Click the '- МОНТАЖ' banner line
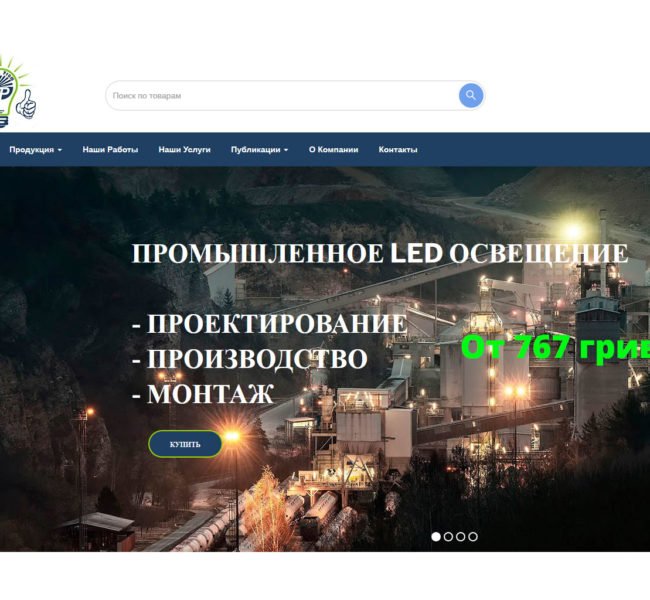Image resolution: width=650 pixels, height=600 pixels. [203, 394]
